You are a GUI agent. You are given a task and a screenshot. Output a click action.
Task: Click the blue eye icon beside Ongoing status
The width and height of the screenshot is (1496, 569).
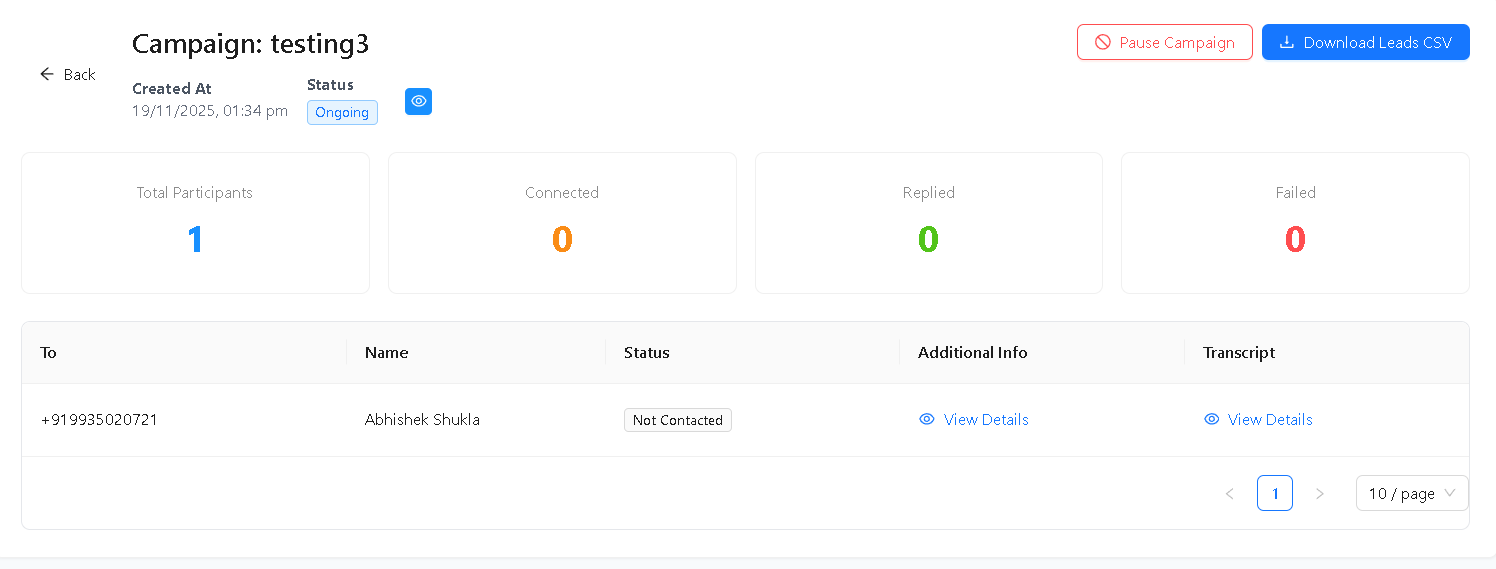tap(418, 101)
